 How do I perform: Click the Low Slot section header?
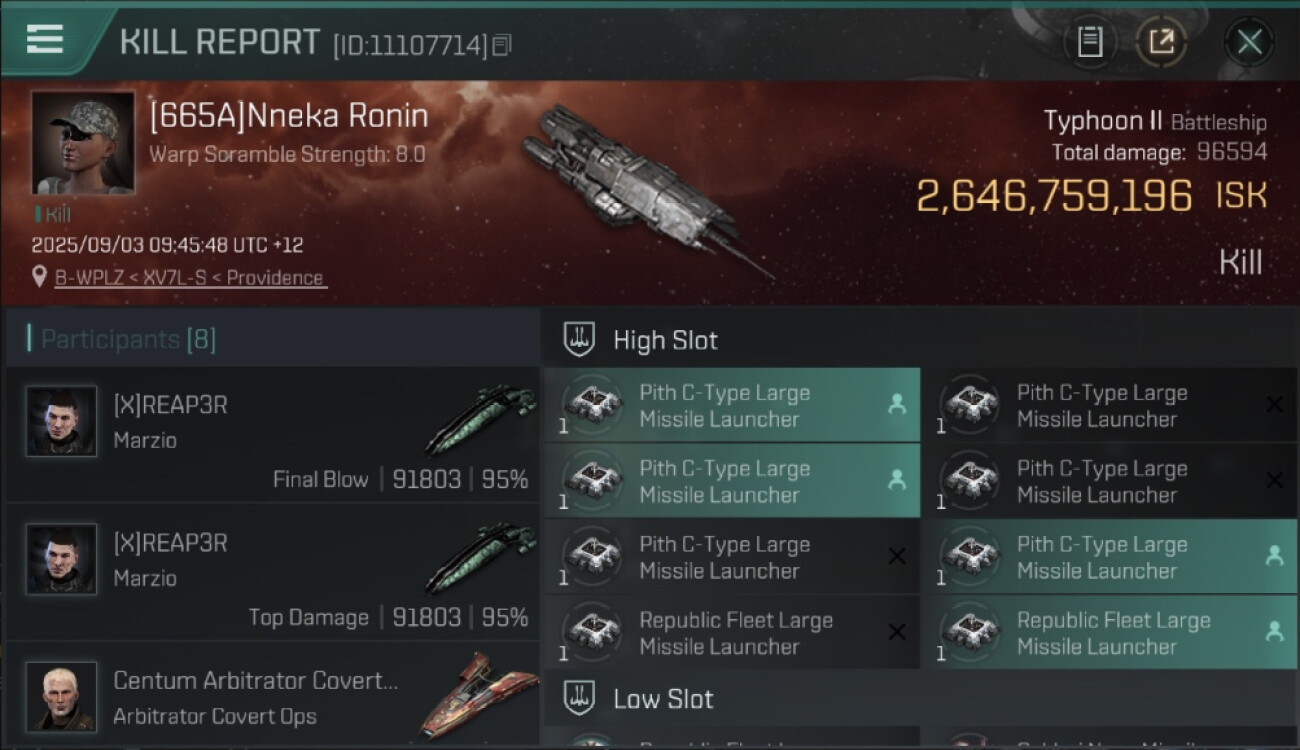[663, 699]
